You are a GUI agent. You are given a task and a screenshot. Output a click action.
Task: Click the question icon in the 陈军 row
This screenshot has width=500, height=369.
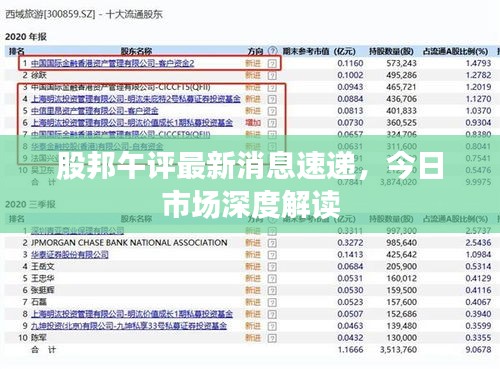(272, 338)
